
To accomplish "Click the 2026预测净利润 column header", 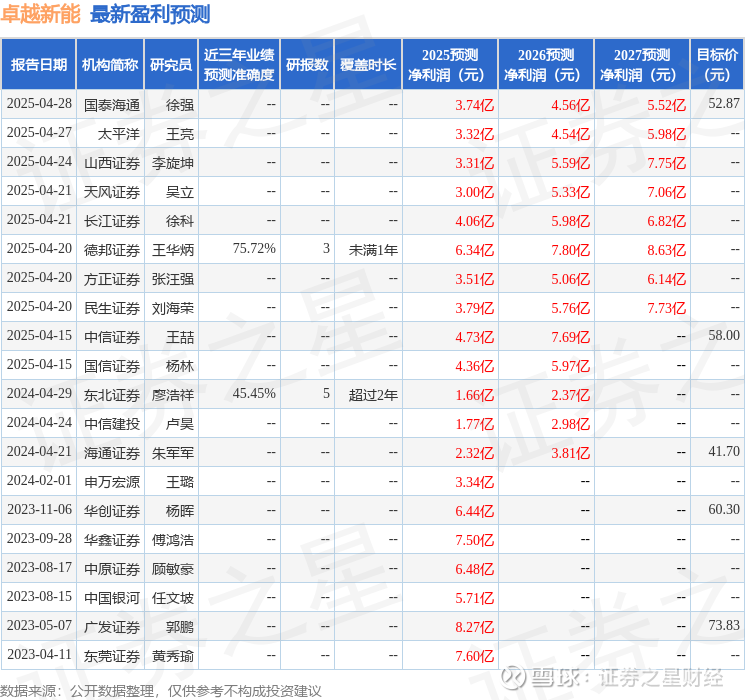I will pyautogui.click(x=546, y=65).
